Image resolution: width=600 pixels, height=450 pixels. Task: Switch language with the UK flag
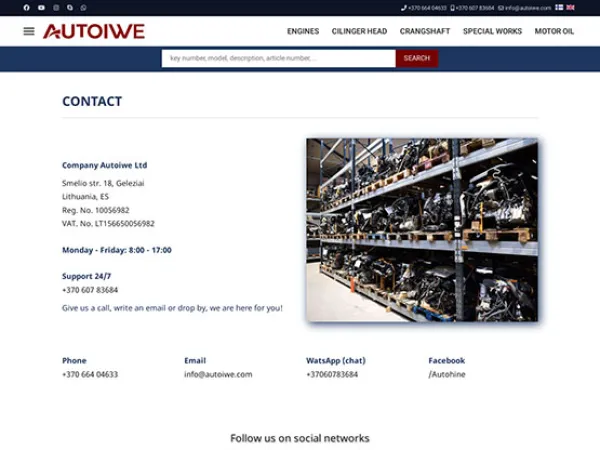[571, 7]
